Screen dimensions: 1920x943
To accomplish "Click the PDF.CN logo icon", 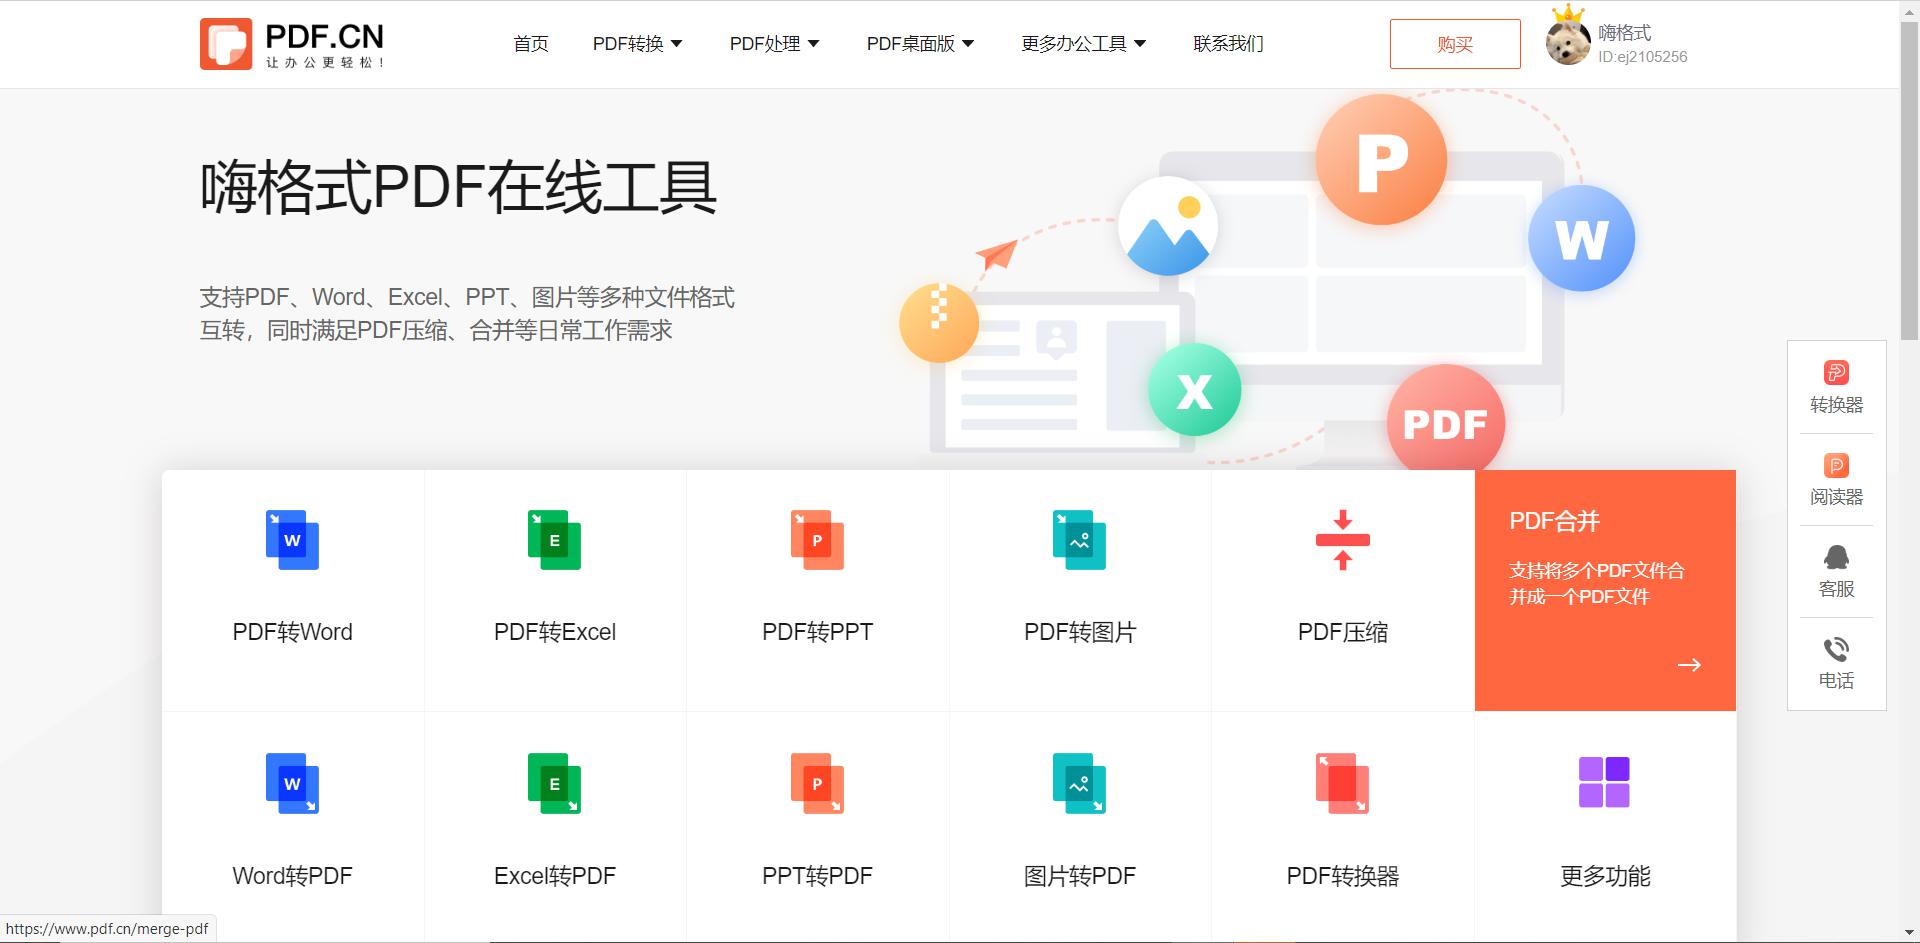I will [225, 44].
